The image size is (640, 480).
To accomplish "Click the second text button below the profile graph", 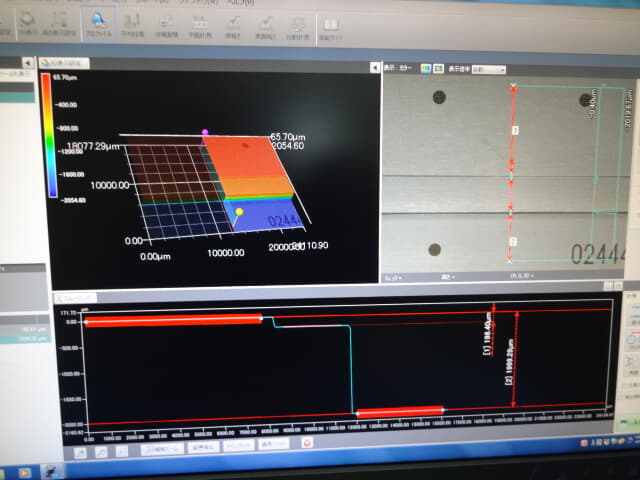I will click(x=204, y=446).
